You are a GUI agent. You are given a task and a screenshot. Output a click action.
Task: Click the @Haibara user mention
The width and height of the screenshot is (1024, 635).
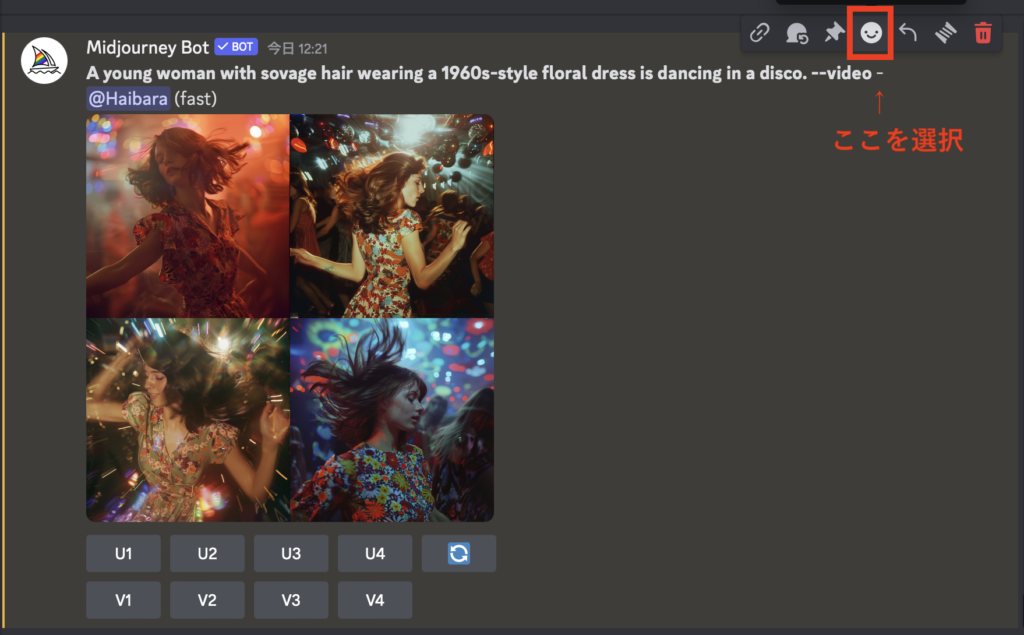[x=128, y=99]
